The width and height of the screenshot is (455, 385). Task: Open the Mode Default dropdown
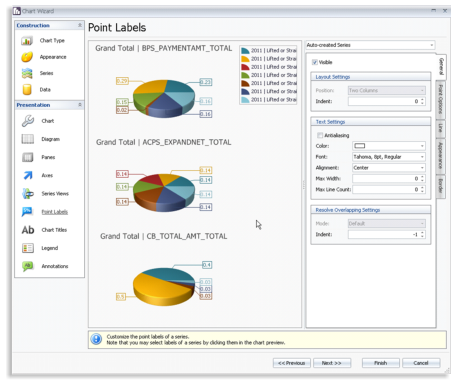(x=386, y=223)
